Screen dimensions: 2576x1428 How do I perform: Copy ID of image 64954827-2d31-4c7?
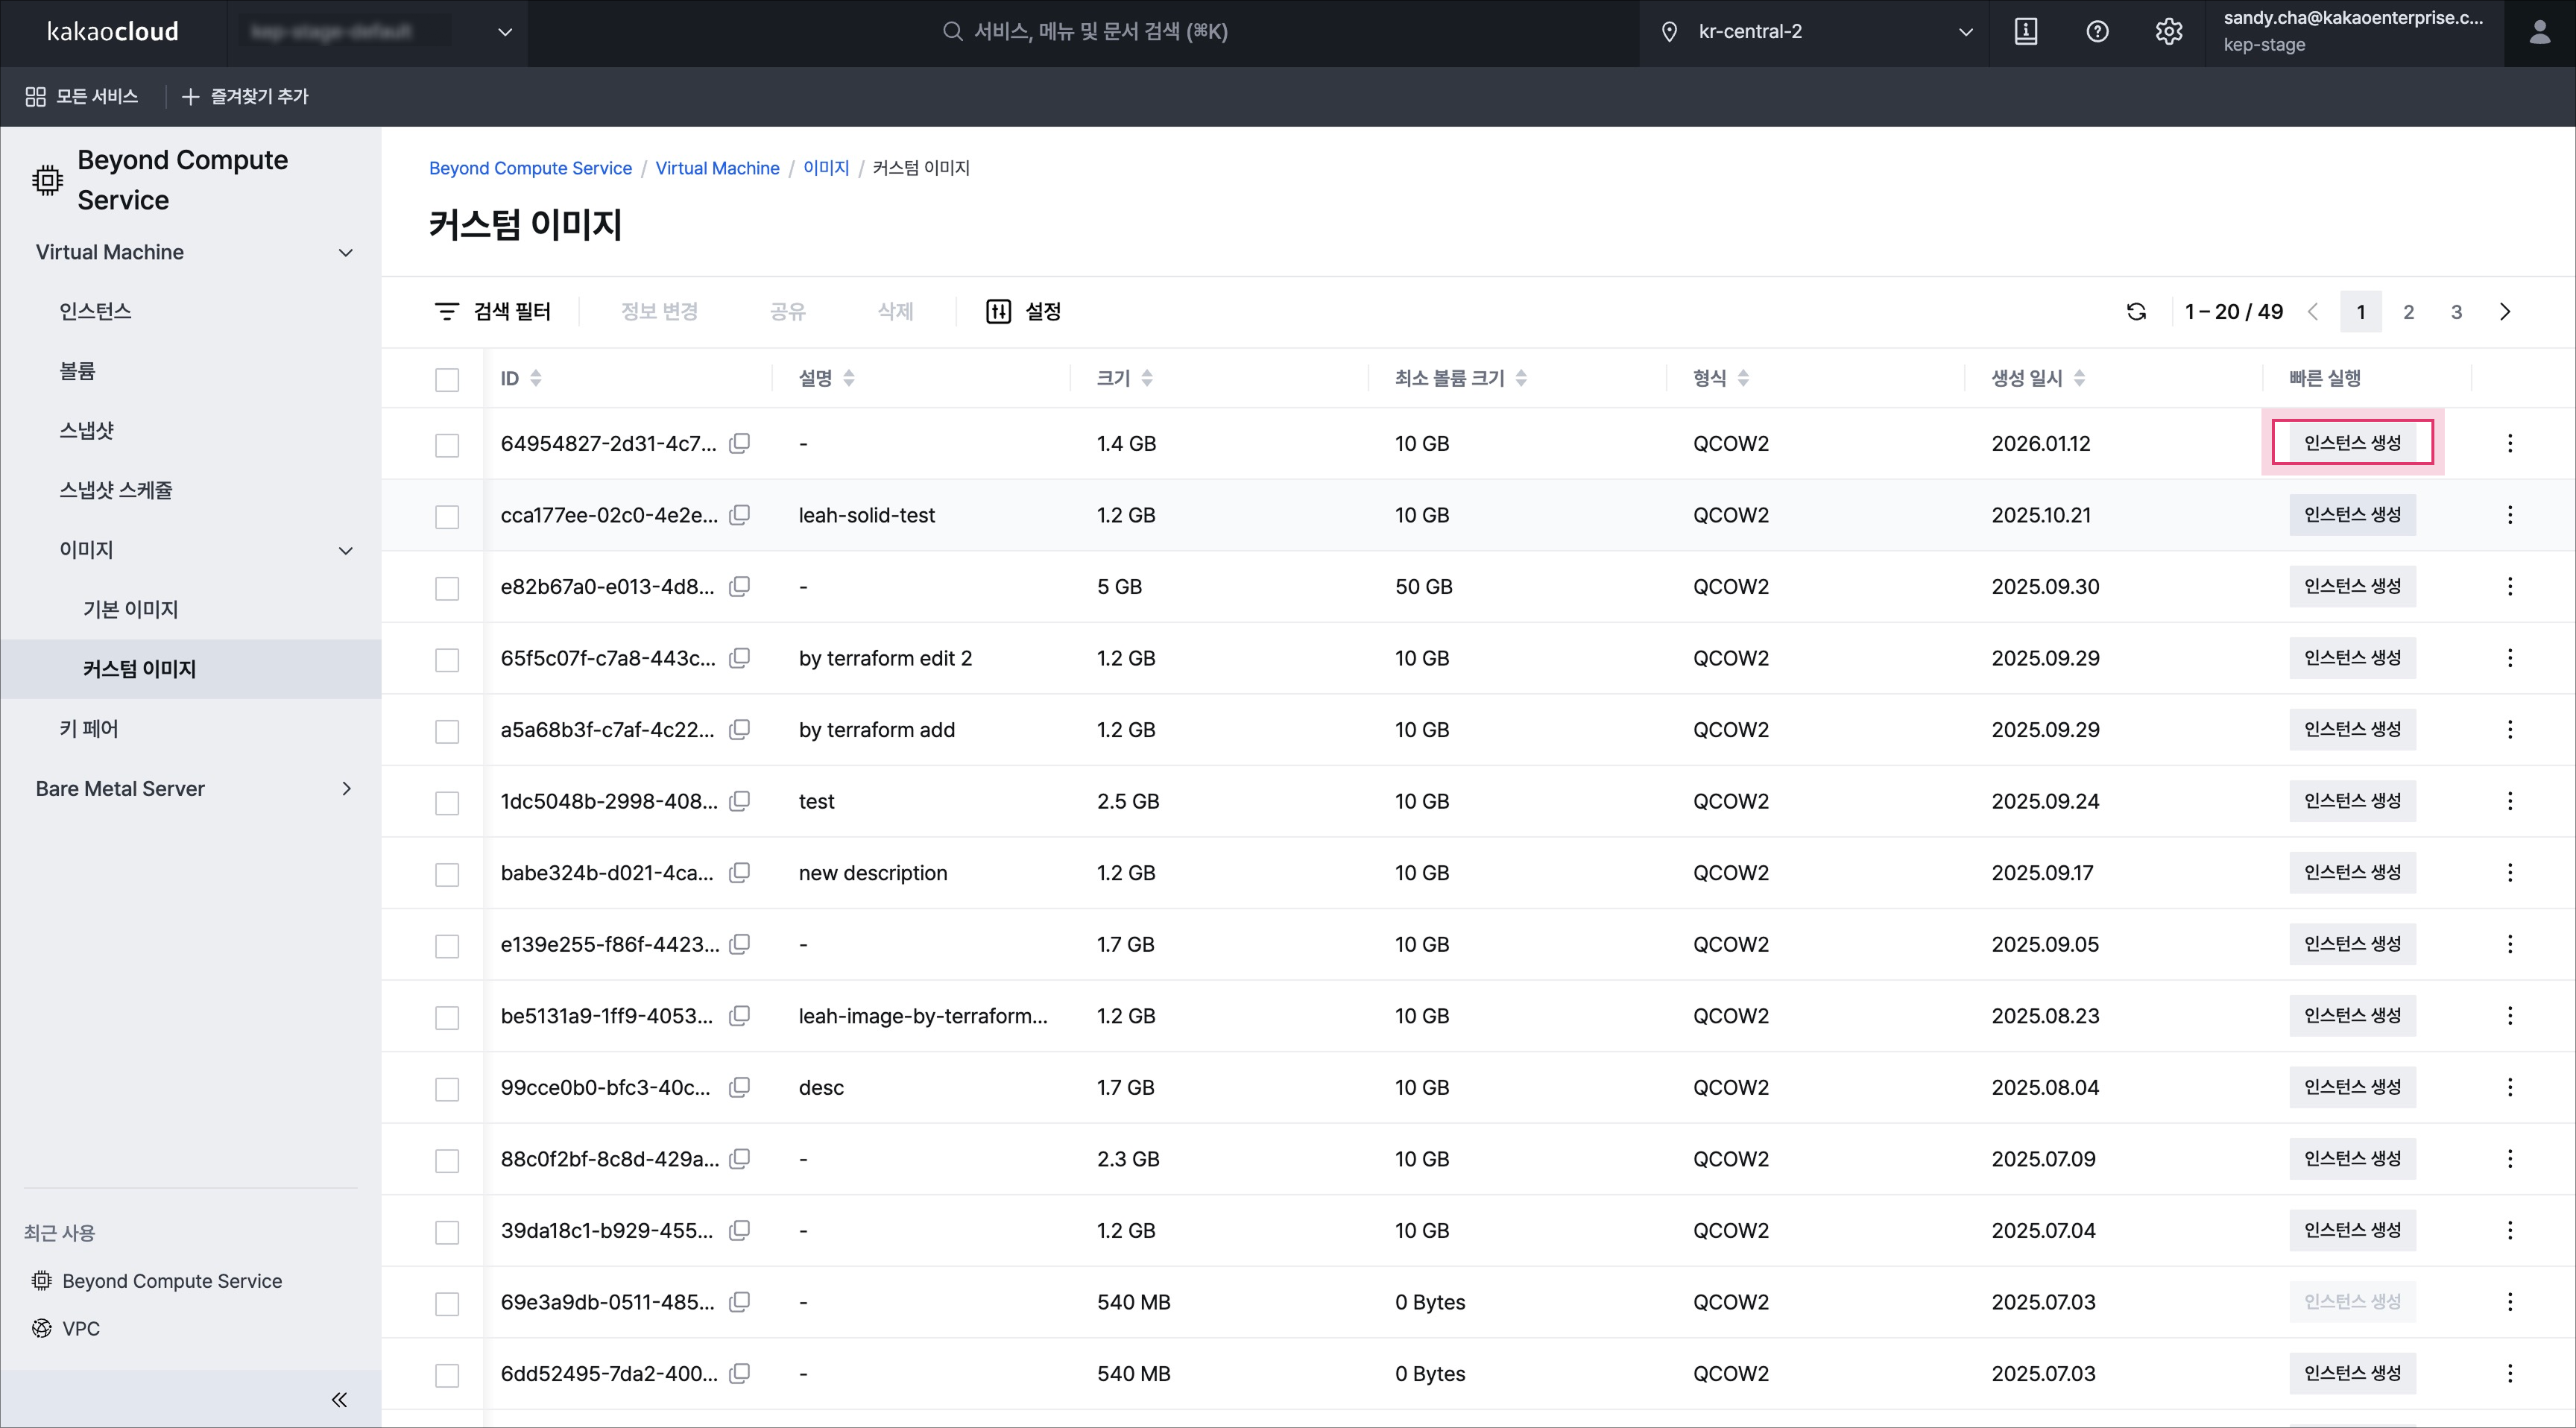click(x=740, y=443)
